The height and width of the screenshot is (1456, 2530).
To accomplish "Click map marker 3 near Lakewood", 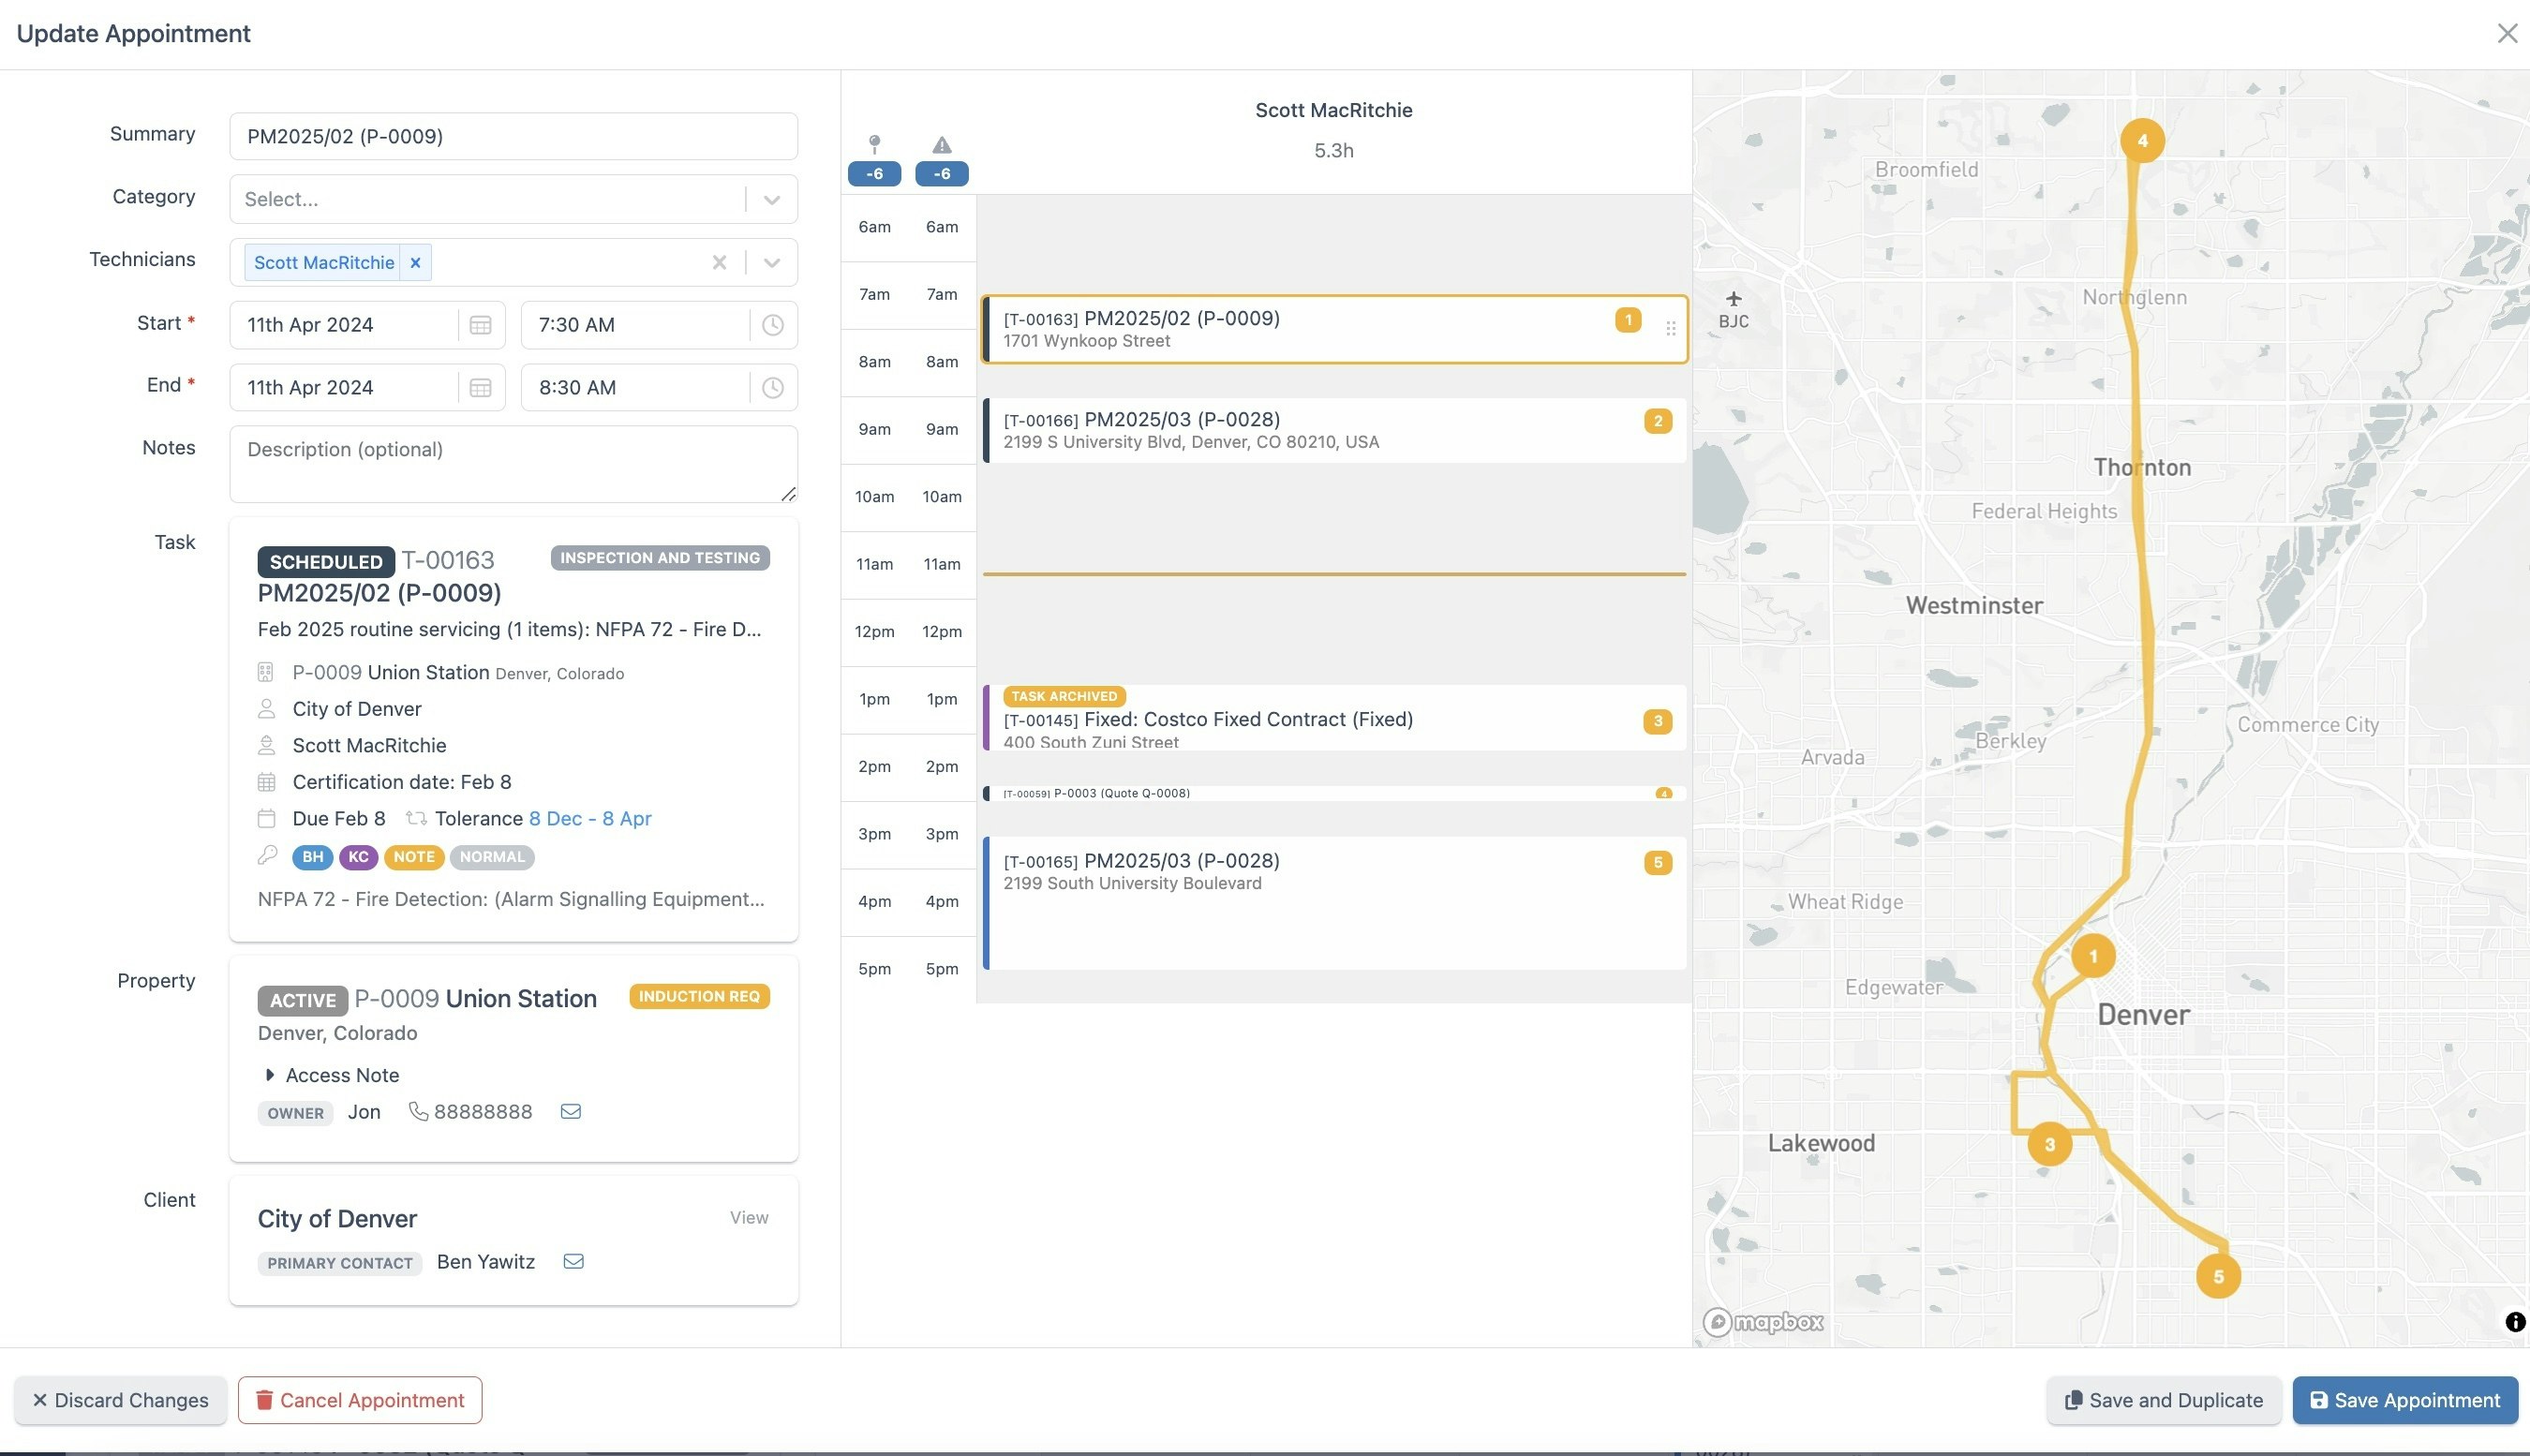I will coord(2050,1145).
